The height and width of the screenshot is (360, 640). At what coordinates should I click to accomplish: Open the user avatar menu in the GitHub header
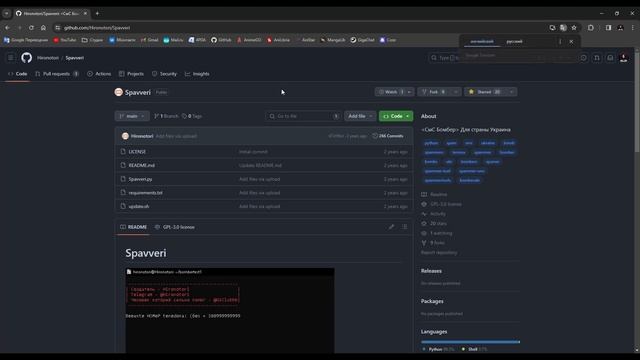(x=624, y=58)
